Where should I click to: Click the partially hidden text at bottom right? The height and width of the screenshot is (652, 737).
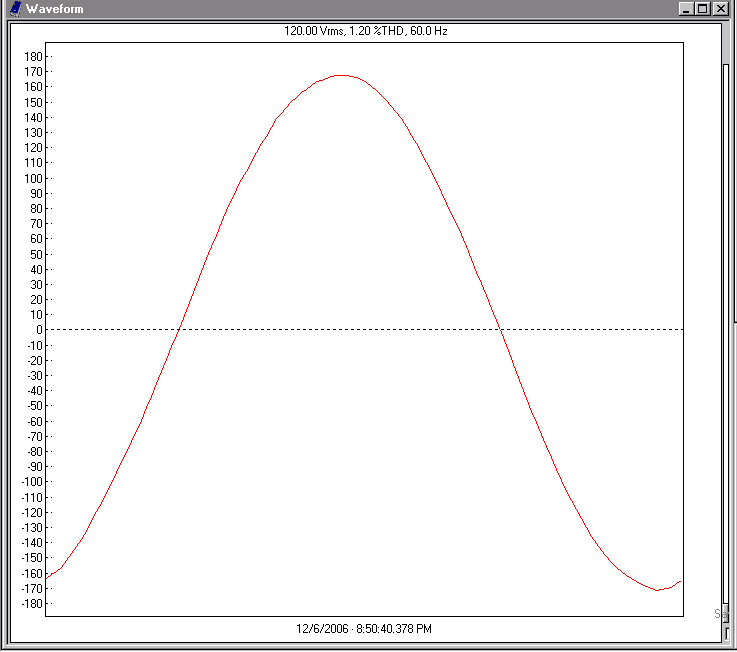point(718,613)
